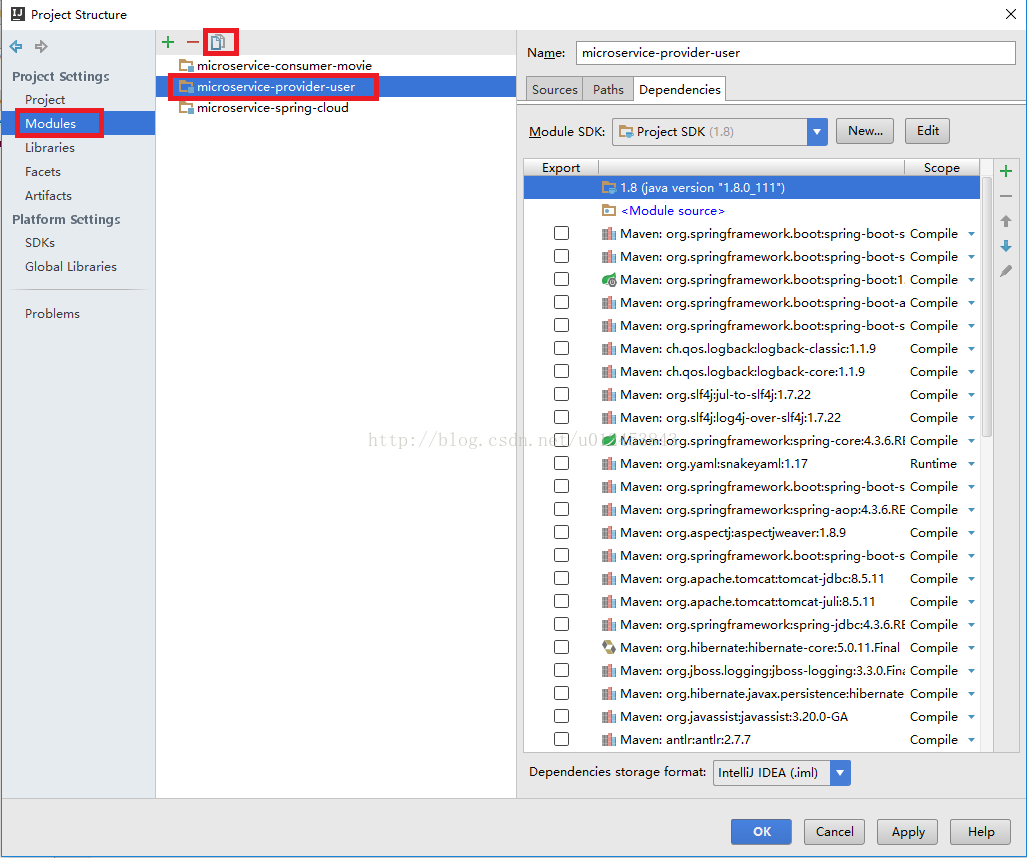Image resolution: width=1027 pixels, height=858 pixels.
Task: Open Artifacts settings
Action: 48,195
